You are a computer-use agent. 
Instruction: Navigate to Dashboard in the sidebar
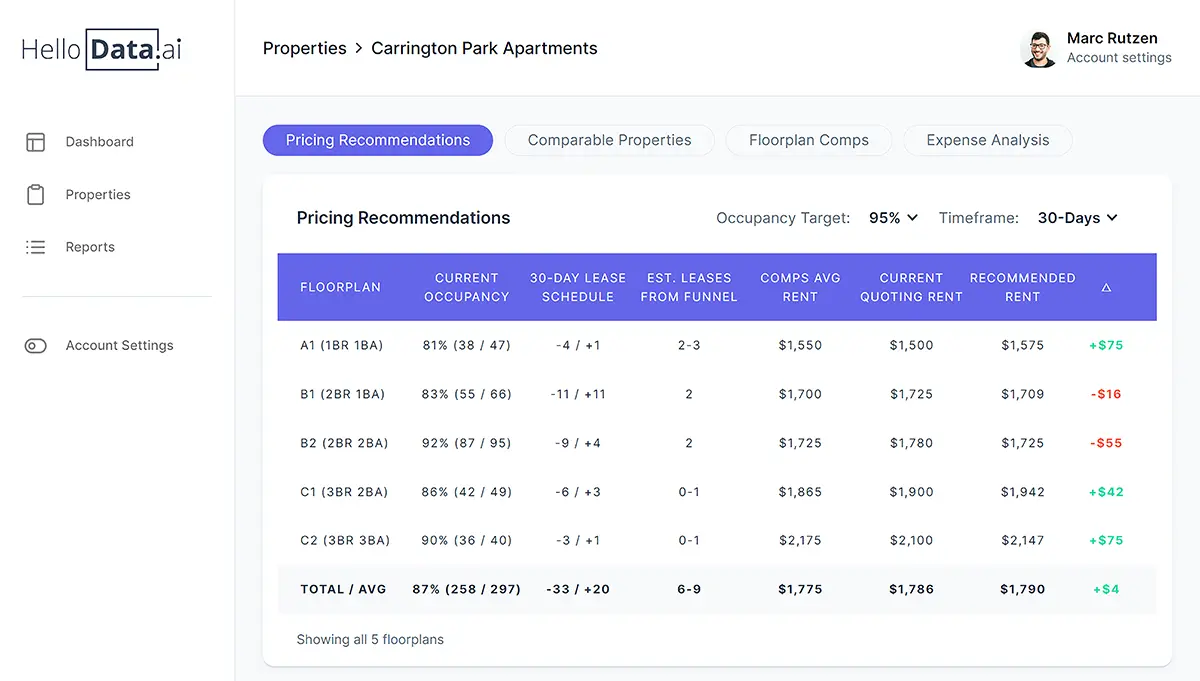(x=99, y=142)
